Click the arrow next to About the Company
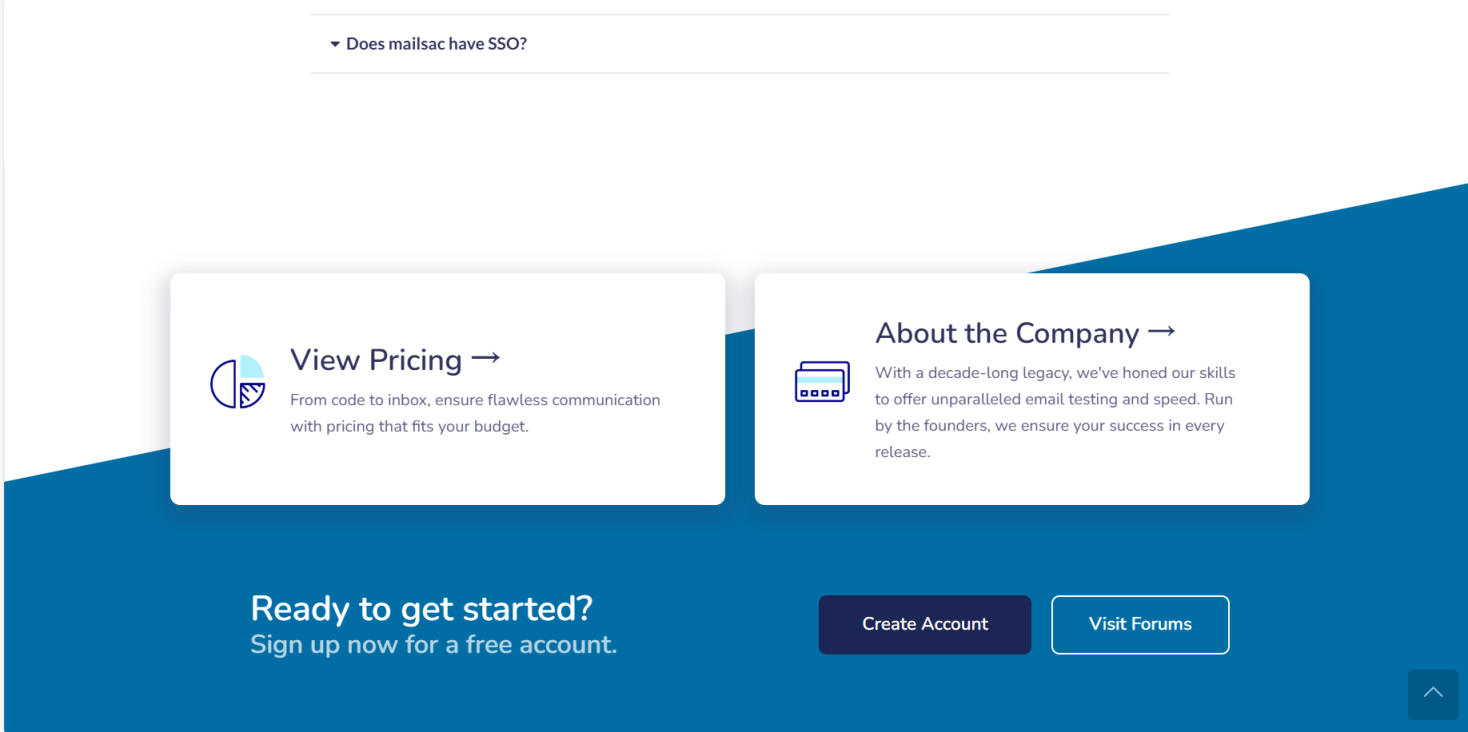This screenshot has height=732, width=1468. [x=1162, y=331]
